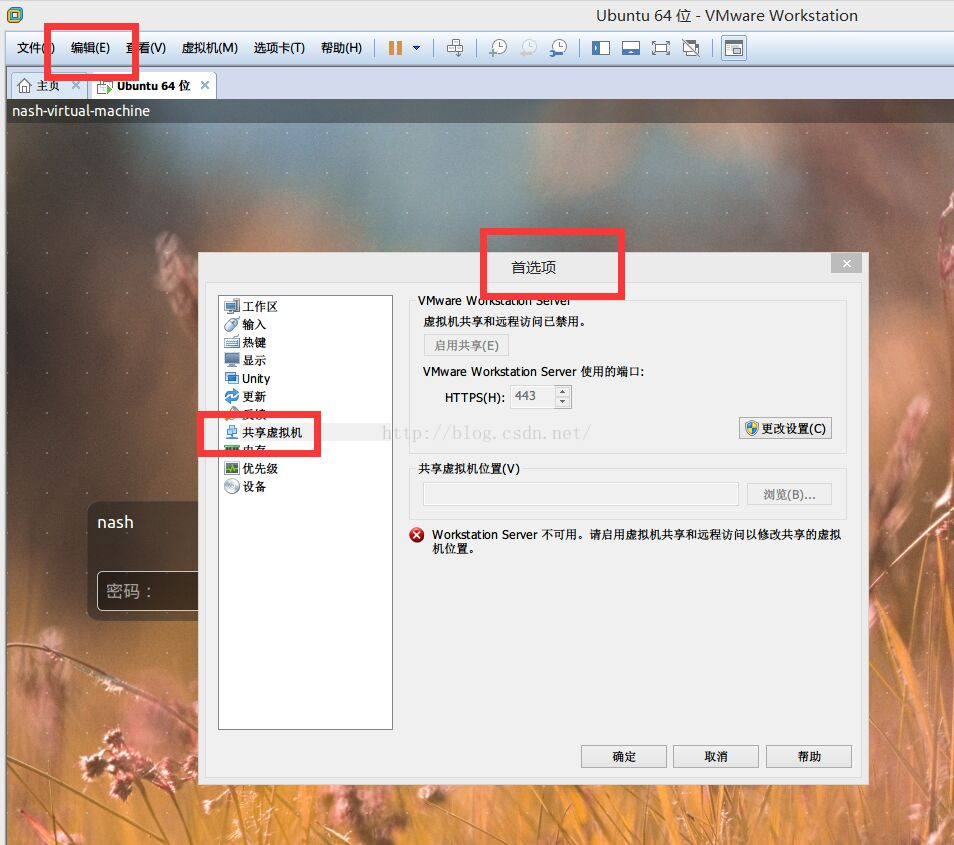Click the 显示 display icon
Screen dimensions: 954x845
coord(232,360)
